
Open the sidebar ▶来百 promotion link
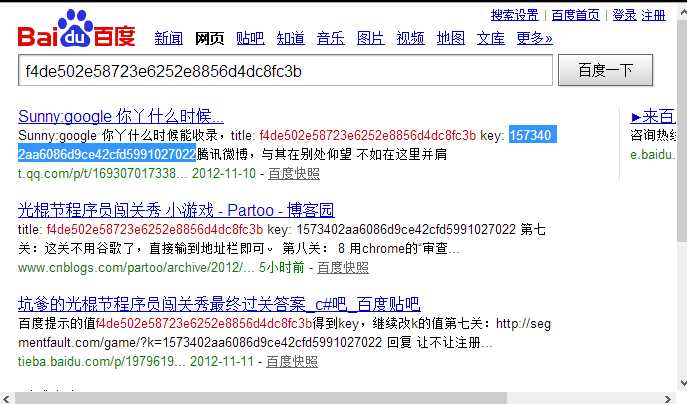point(653,117)
